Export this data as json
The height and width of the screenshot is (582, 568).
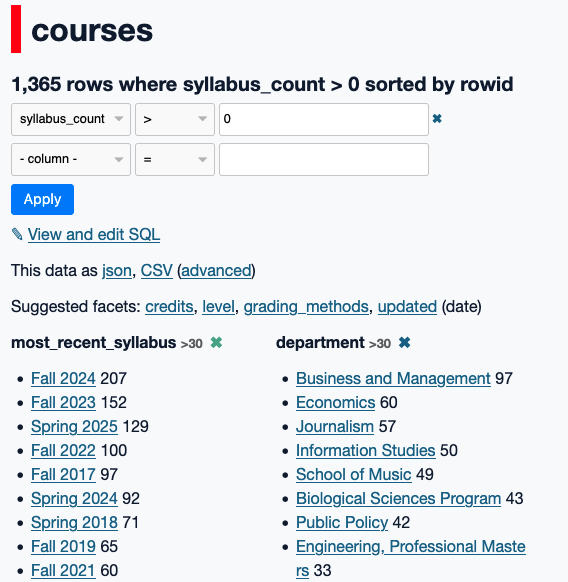click(117, 271)
